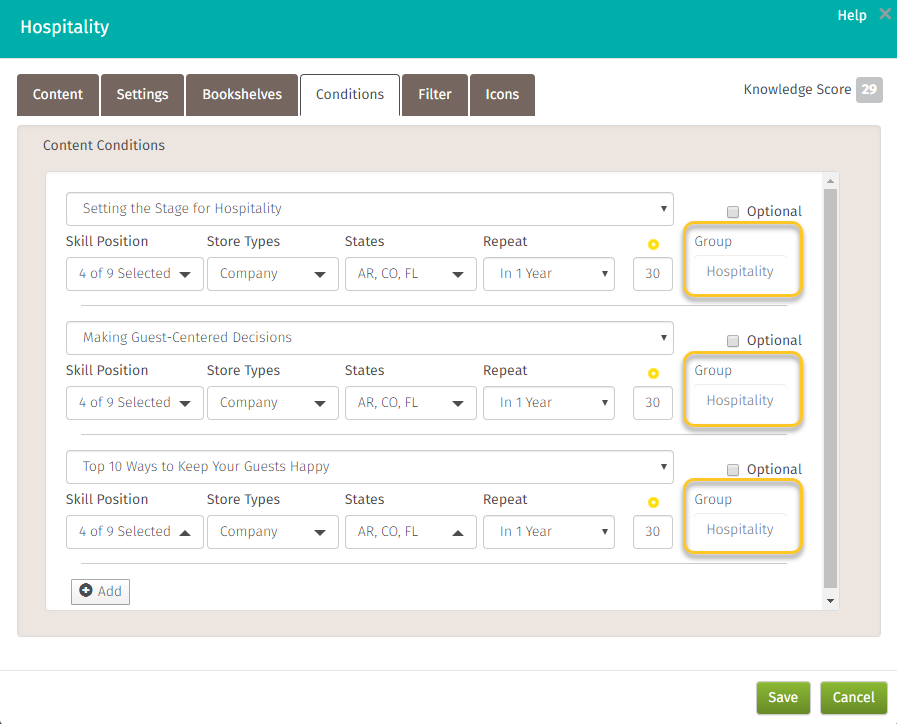
Task: Open the Setting the Stage for Hospitality dropdown
Action: point(370,209)
